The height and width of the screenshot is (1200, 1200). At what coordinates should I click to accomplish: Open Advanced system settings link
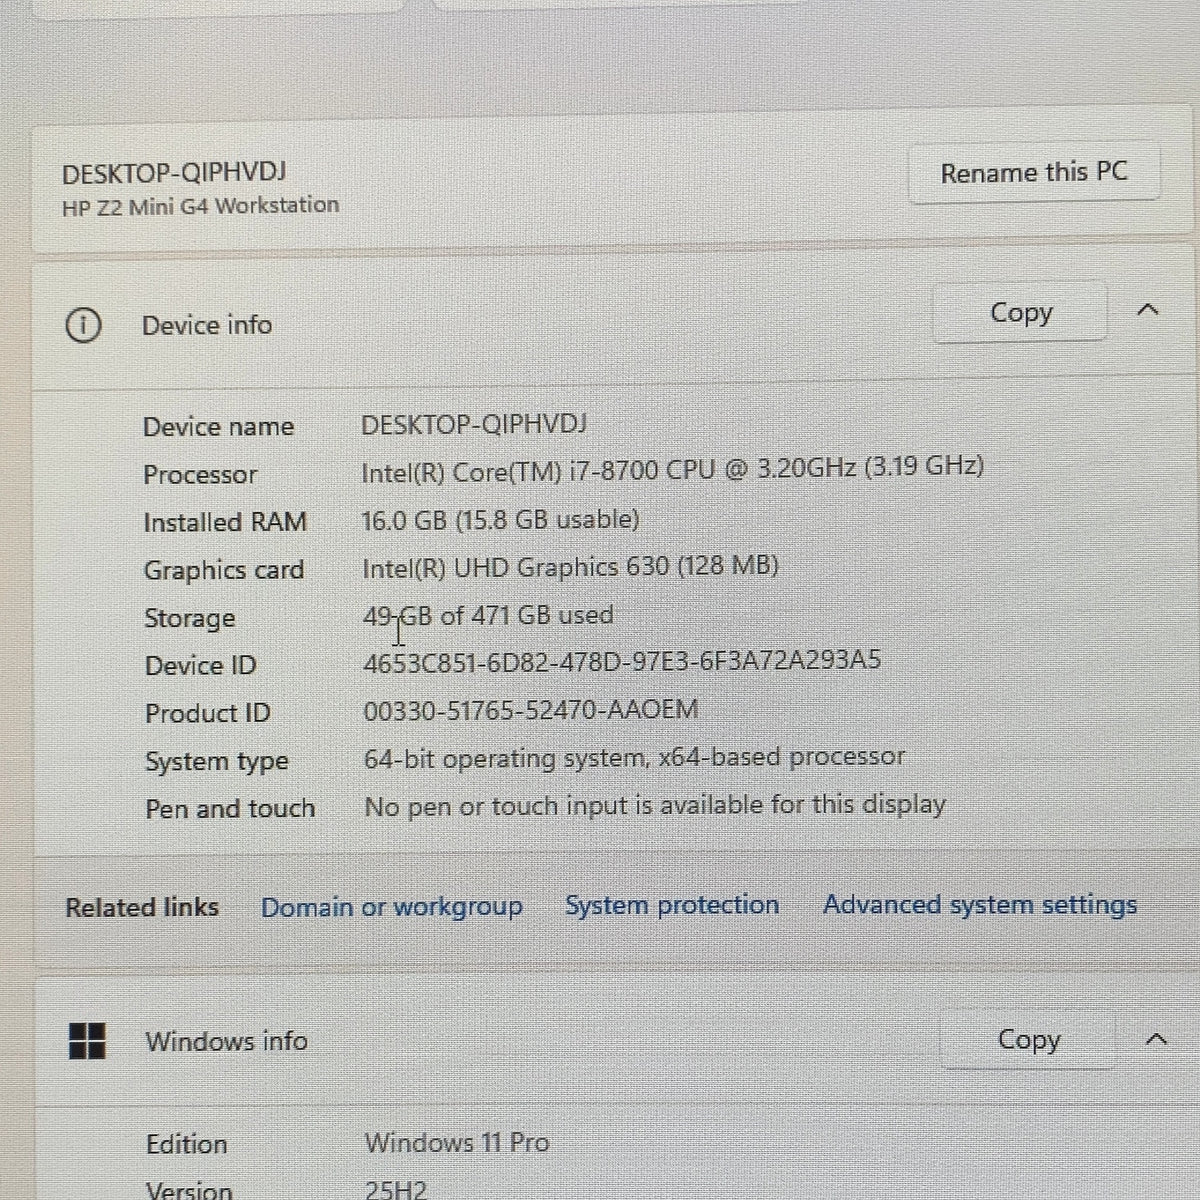[980, 905]
